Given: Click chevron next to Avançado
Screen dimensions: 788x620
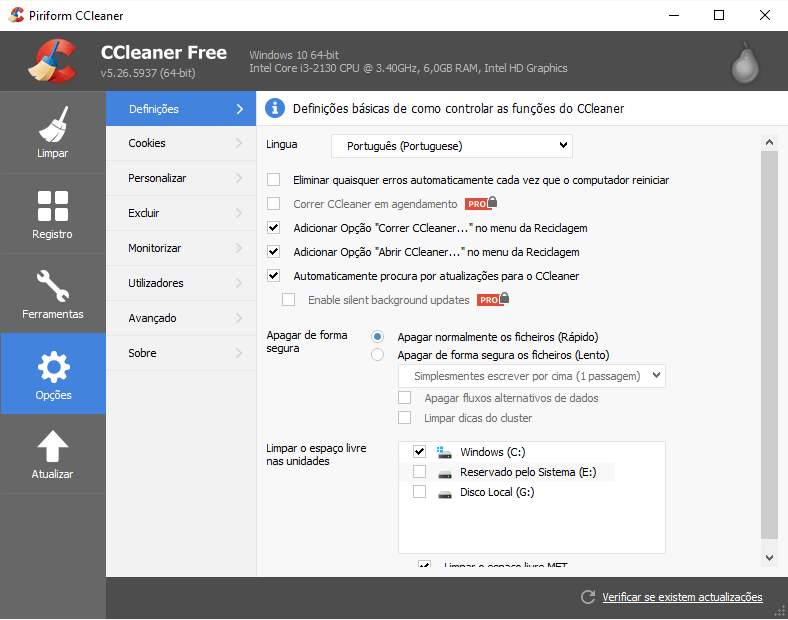Looking at the screenshot, I should tap(239, 318).
